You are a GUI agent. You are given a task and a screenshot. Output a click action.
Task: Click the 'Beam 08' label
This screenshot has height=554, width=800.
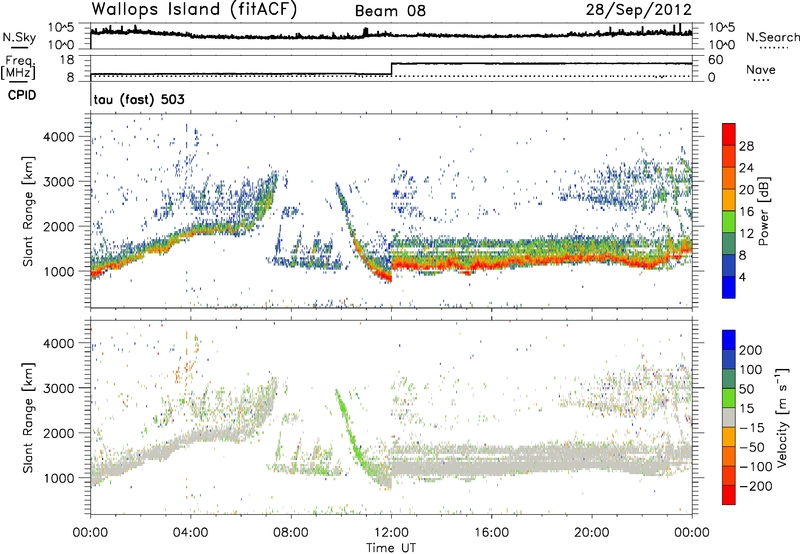coord(390,11)
